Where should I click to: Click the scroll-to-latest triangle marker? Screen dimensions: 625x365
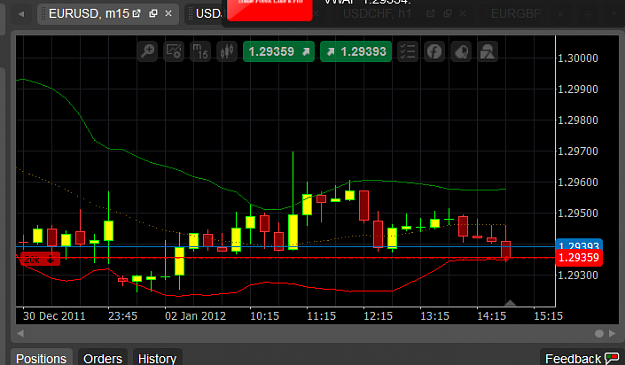[510, 303]
